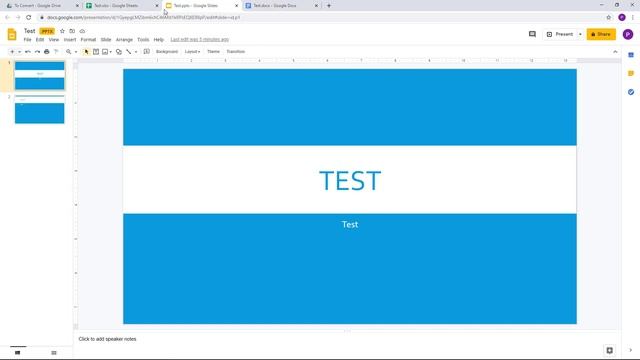The width and height of the screenshot is (640, 360).
Task: Insert an image
Action: (x=105, y=52)
